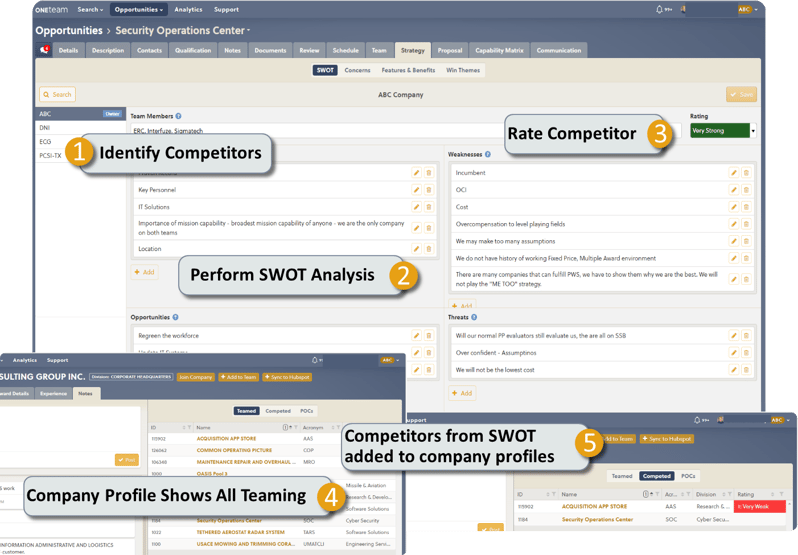Screen dimensions: 798x555
Task: Edit the OCI weakness entry
Action: click(x=734, y=190)
